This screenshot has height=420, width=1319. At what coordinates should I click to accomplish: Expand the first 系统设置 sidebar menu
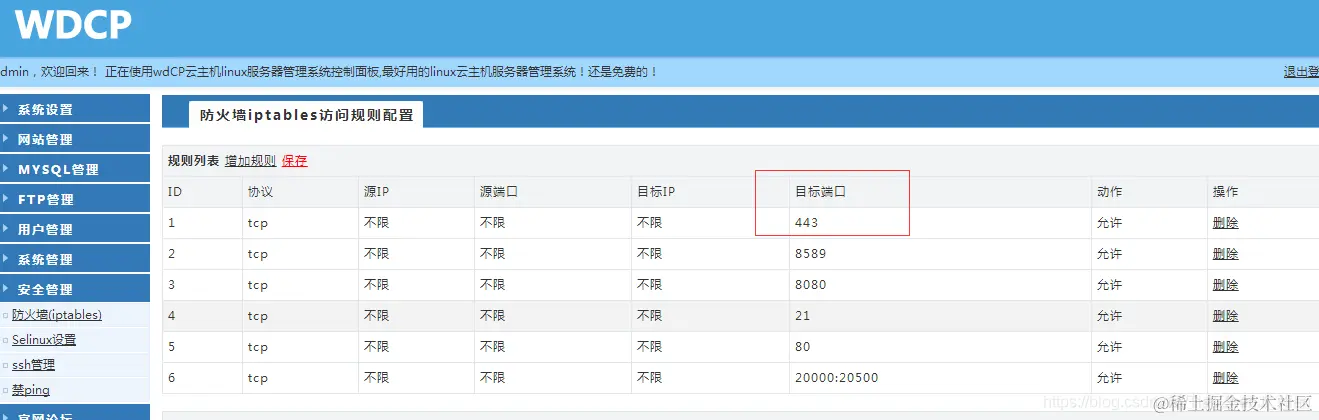[x=75, y=109]
